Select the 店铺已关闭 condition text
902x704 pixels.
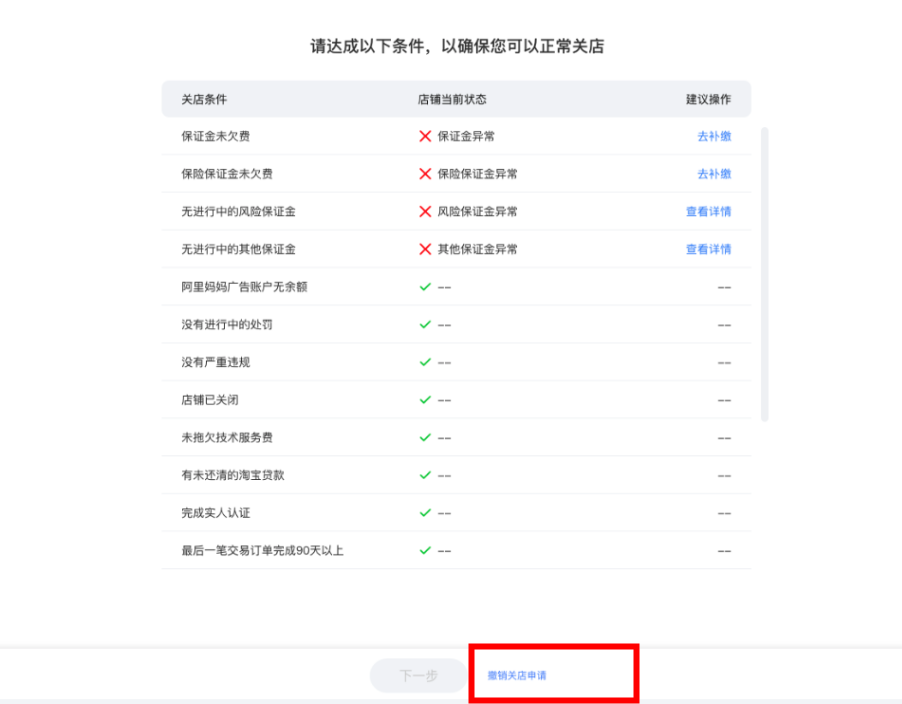(x=210, y=400)
